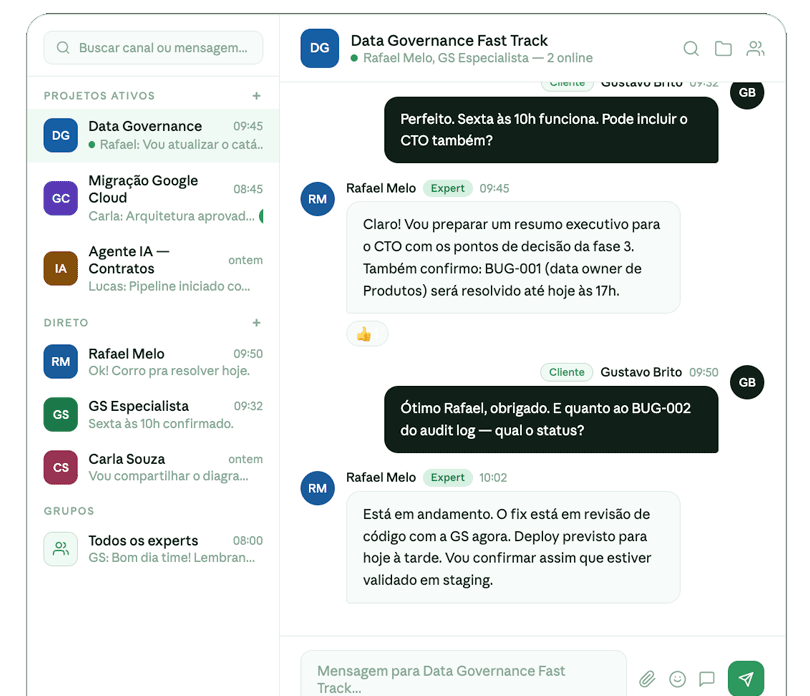The image size is (810, 696).
Task: Click the '2 online' member status line
Action: tap(472, 58)
